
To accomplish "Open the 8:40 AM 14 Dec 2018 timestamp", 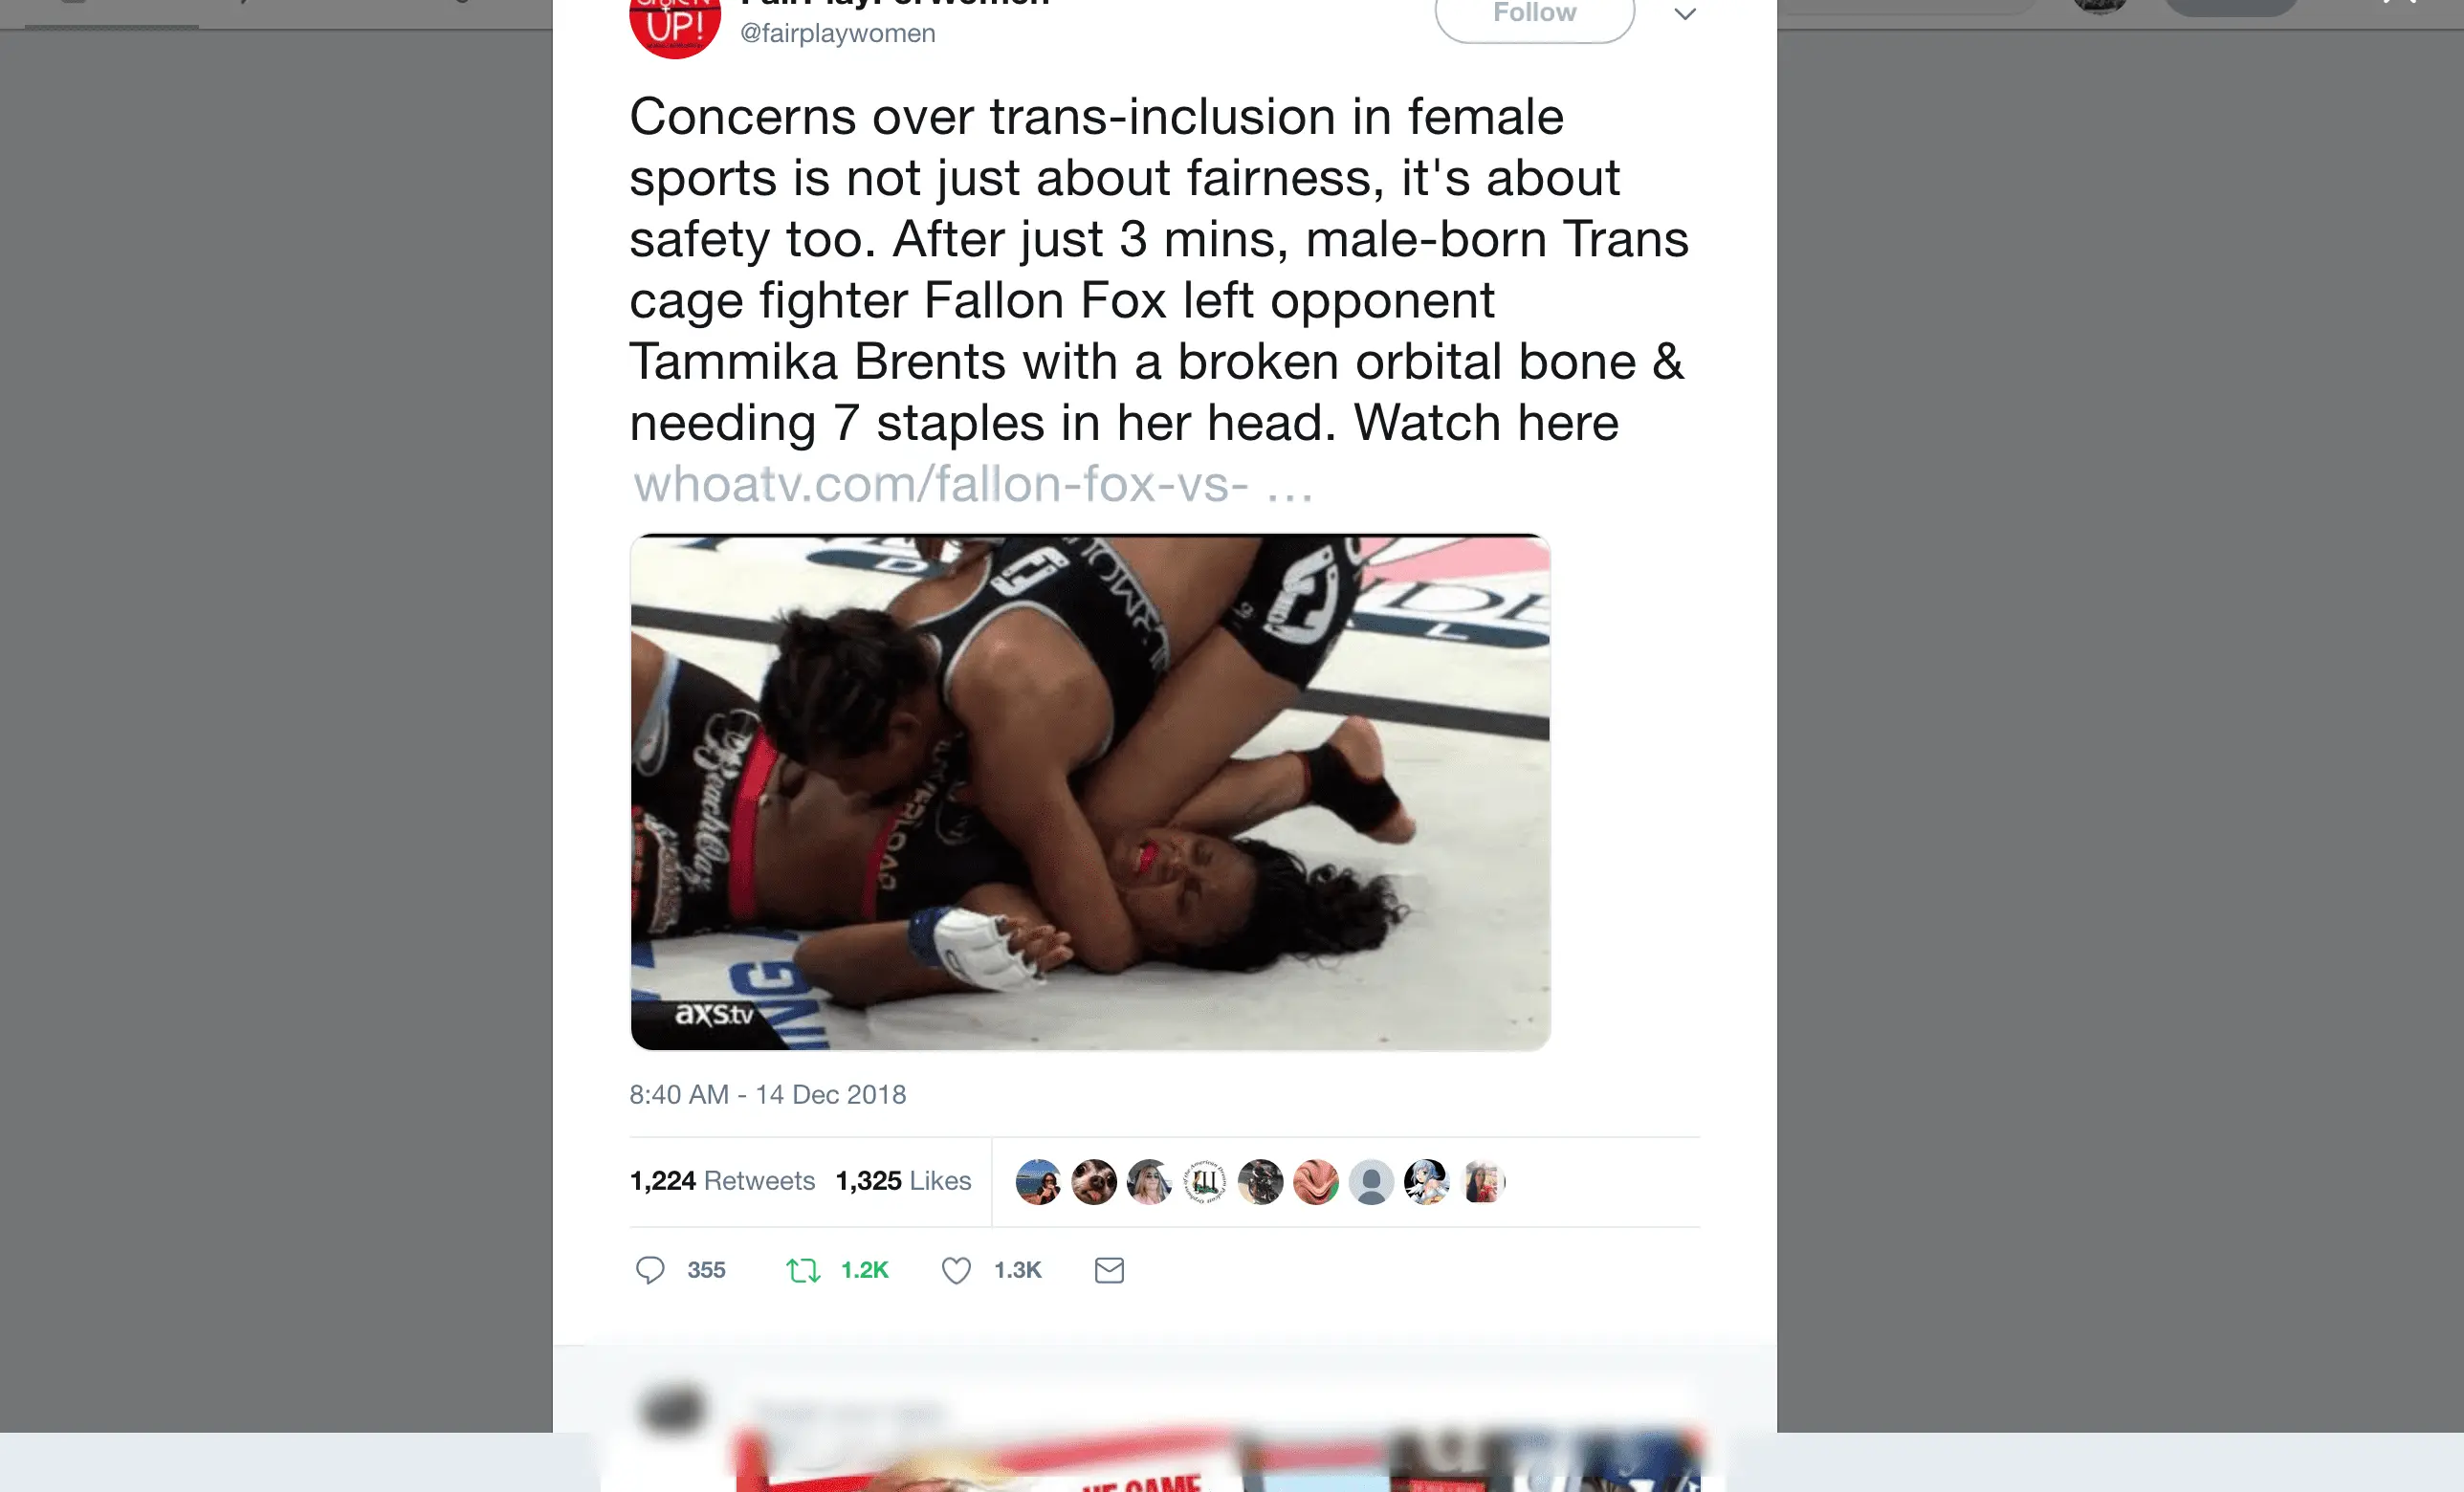I will (x=768, y=1094).
